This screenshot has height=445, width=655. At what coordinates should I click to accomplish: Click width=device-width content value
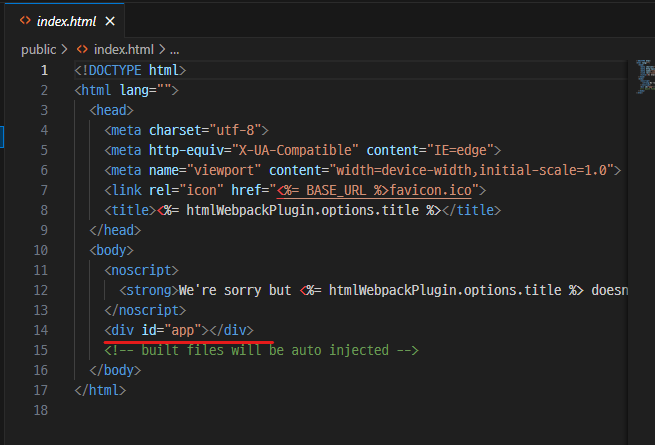tap(472, 170)
